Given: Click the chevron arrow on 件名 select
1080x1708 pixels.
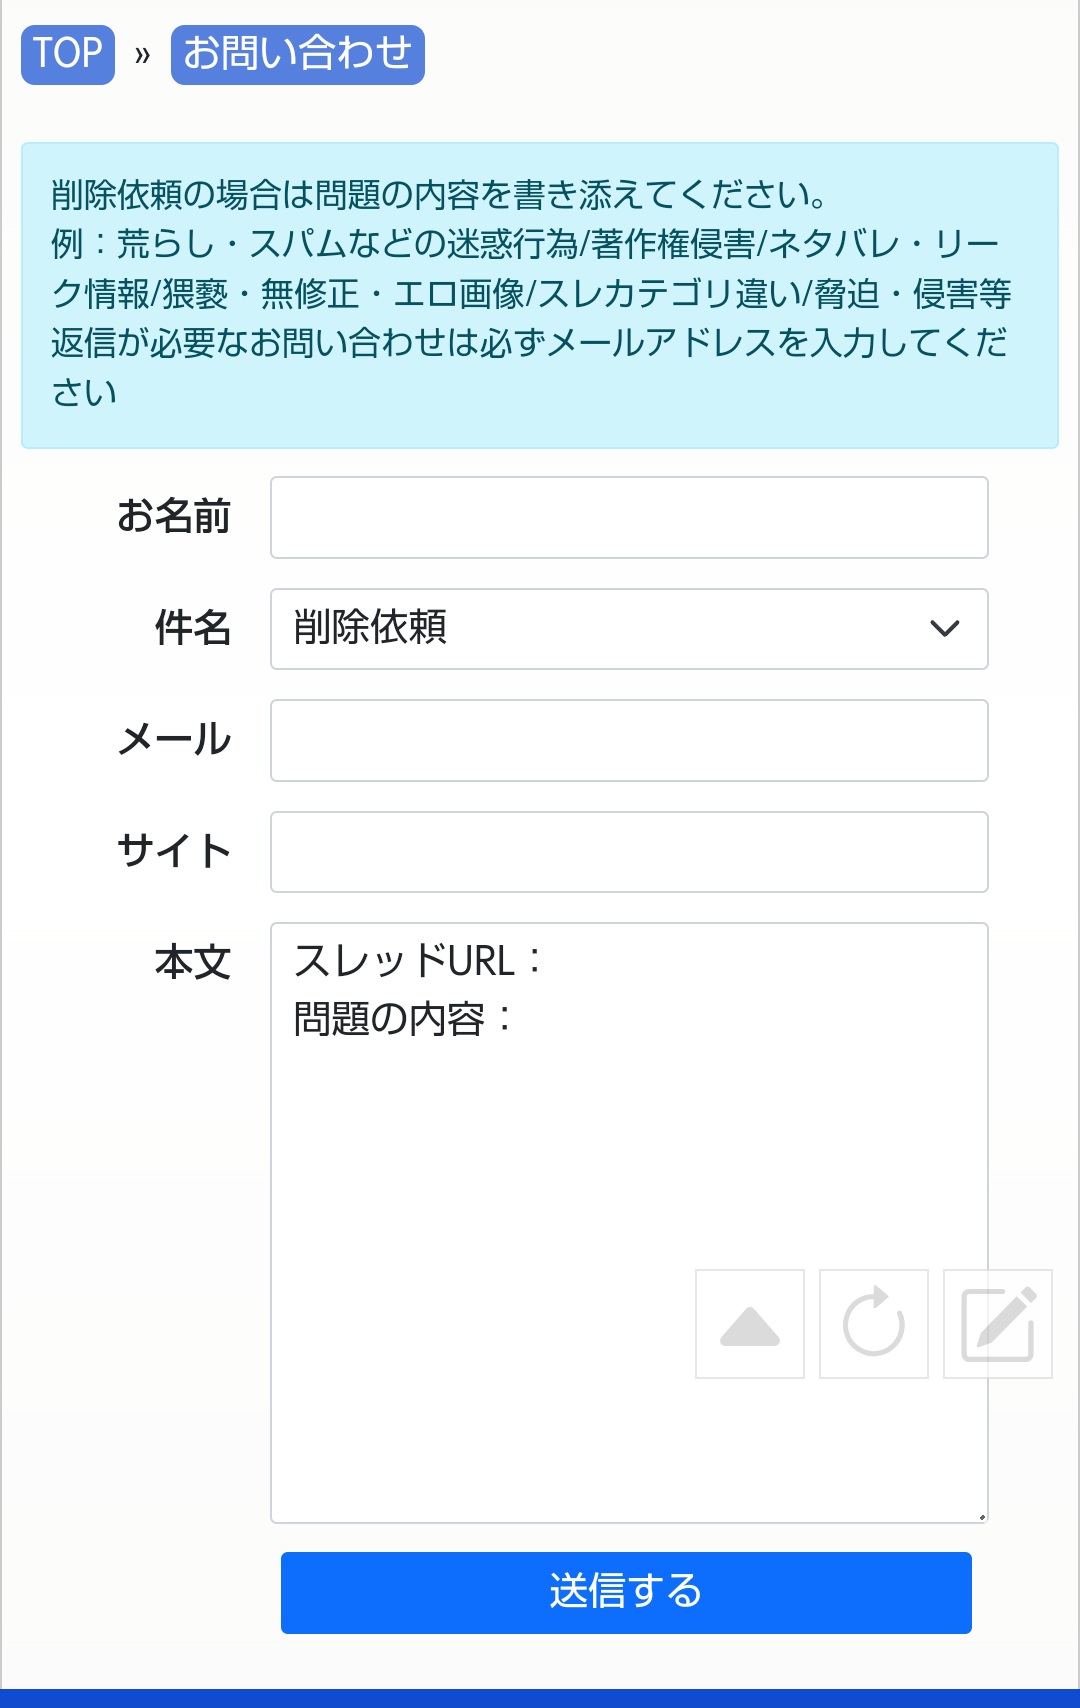Looking at the screenshot, I should pyautogui.click(x=944, y=628).
